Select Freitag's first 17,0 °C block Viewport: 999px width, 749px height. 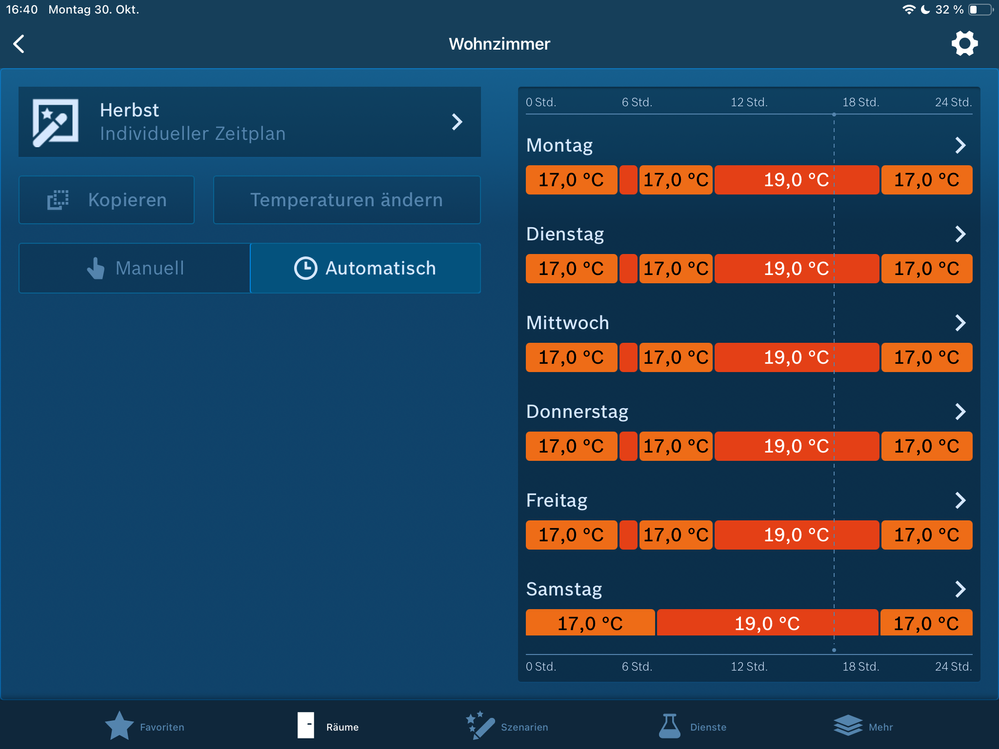click(x=571, y=535)
